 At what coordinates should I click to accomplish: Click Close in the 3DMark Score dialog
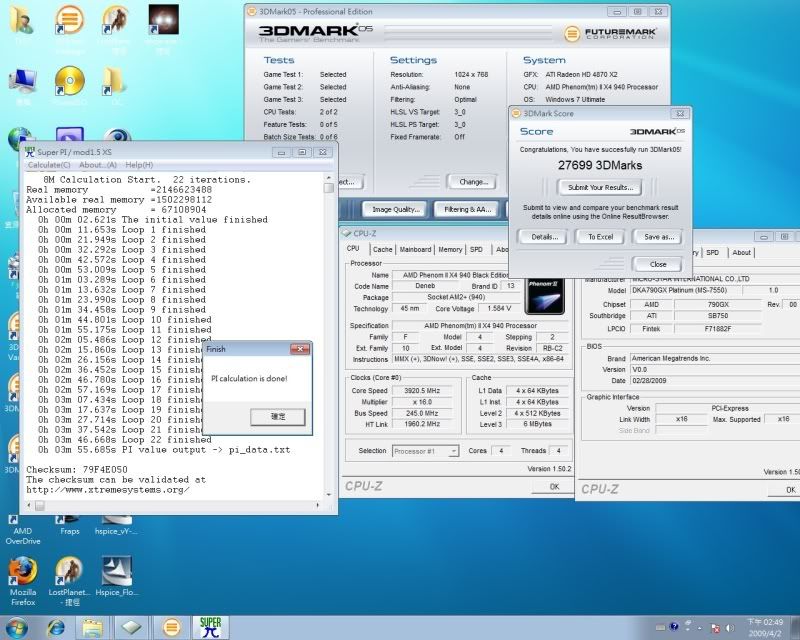click(658, 264)
